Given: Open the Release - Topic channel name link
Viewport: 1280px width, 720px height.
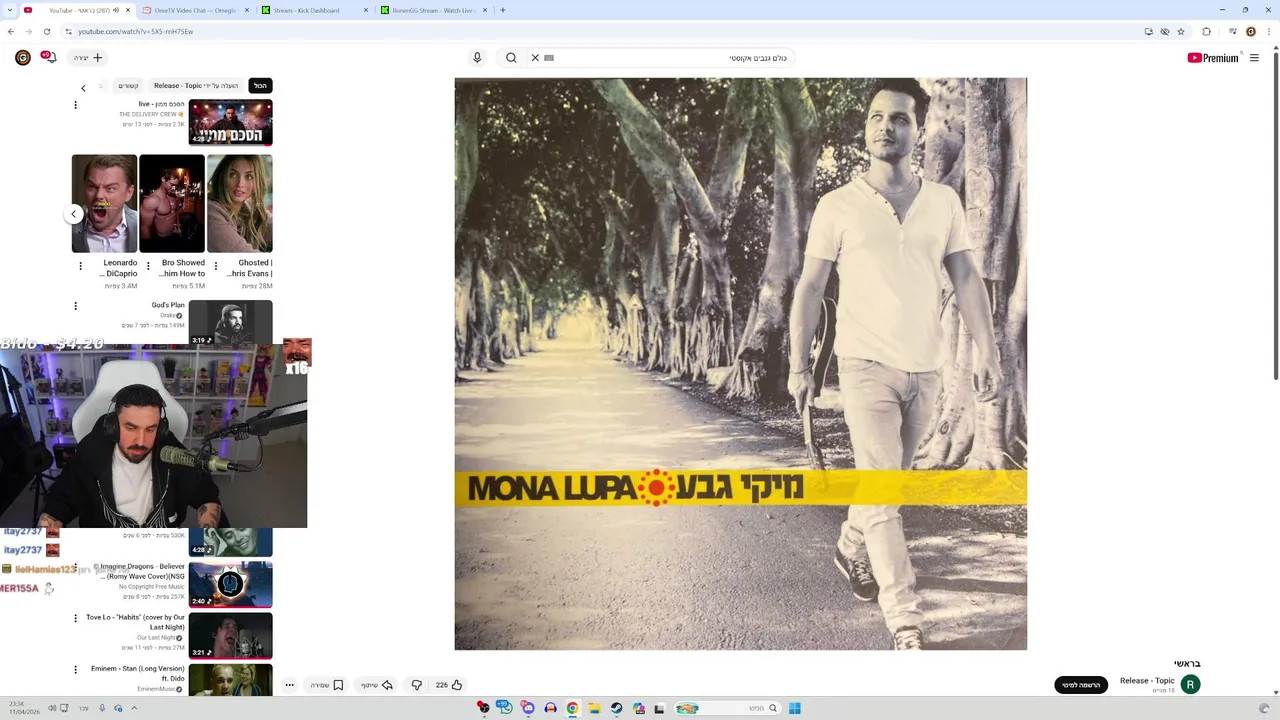Looking at the screenshot, I should pos(1147,680).
